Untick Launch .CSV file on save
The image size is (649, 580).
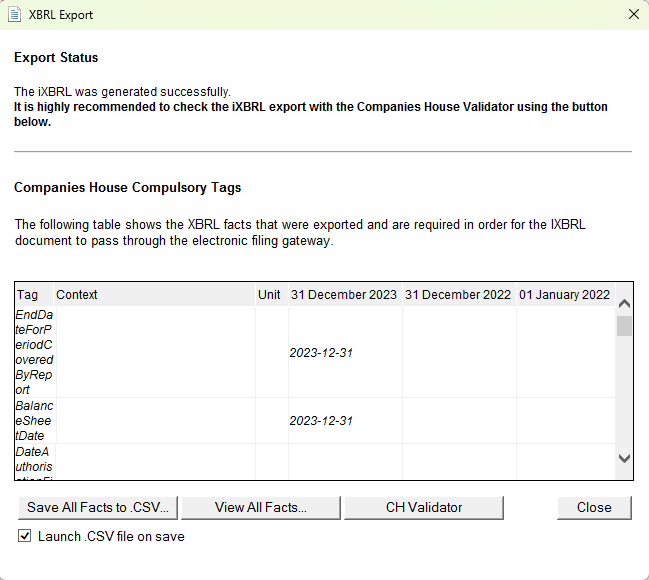click(24, 536)
